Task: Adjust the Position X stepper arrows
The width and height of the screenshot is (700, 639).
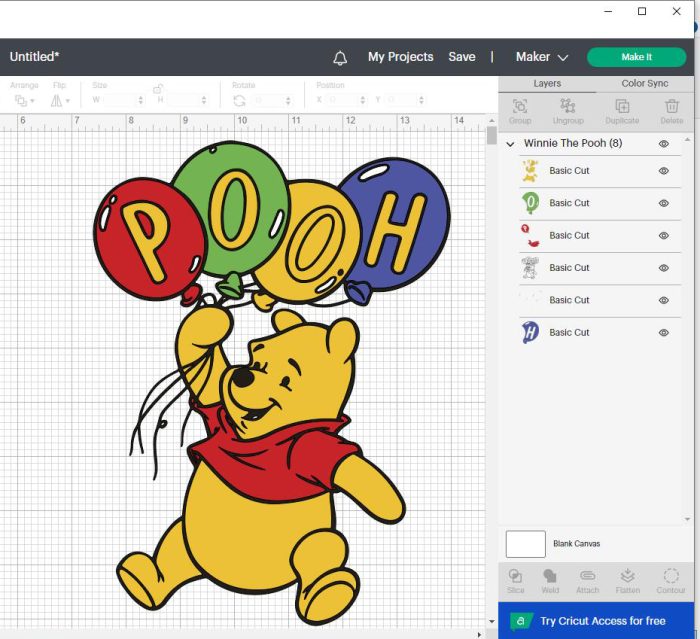Action: click(363, 100)
